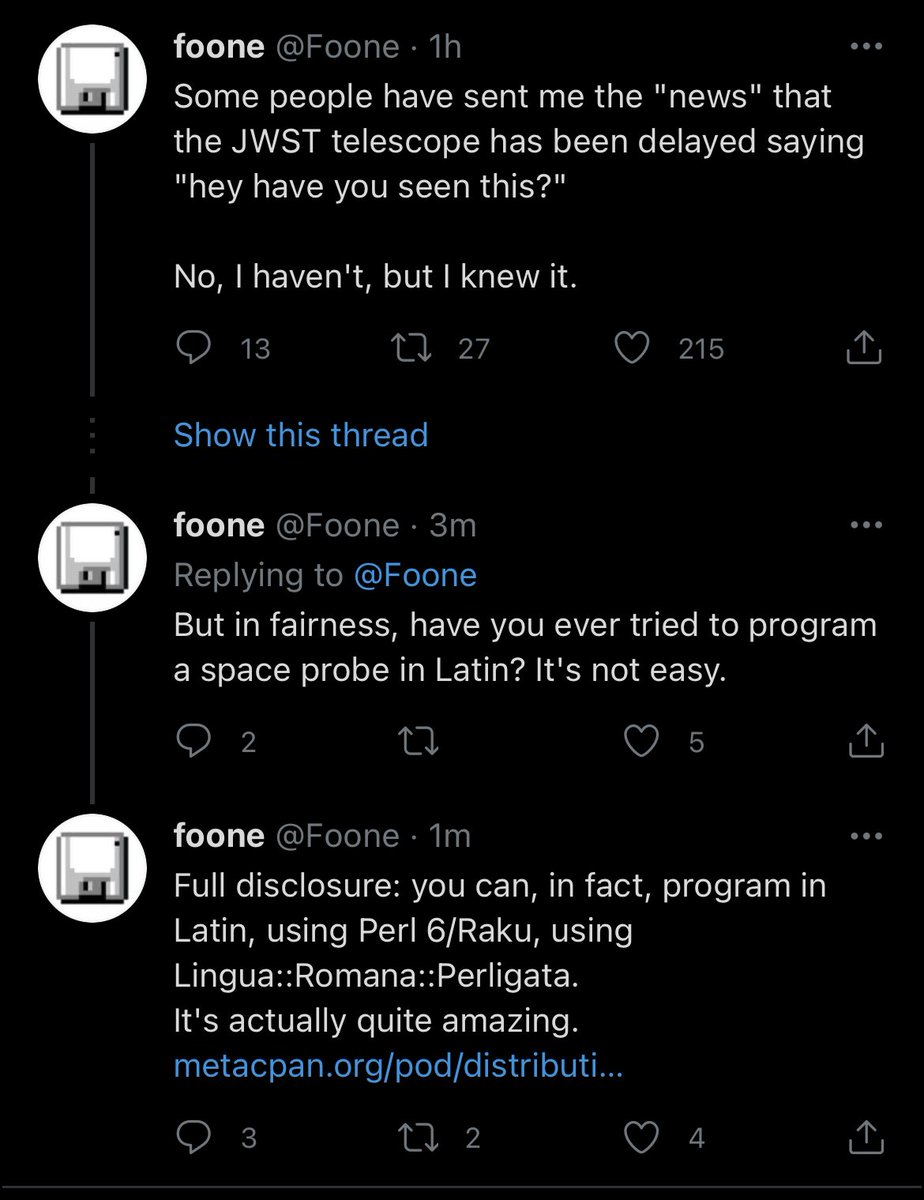The height and width of the screenshot is (1200, 924).
Task: Open foone's avatar on first tweet
Action: coord(93,83)
